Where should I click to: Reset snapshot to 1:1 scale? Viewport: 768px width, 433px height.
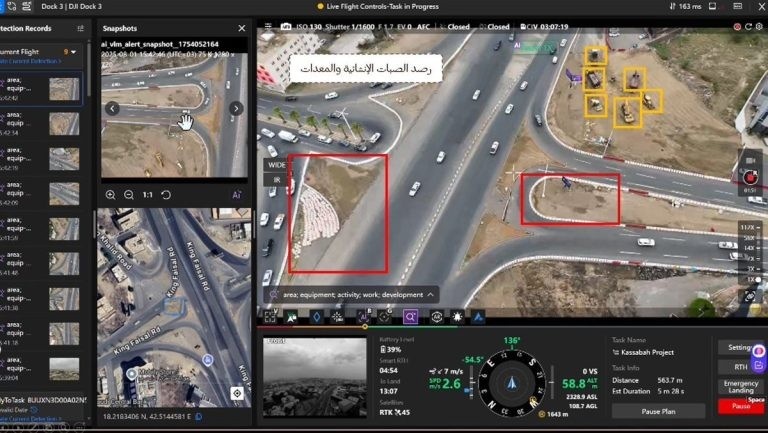[148, 195]
